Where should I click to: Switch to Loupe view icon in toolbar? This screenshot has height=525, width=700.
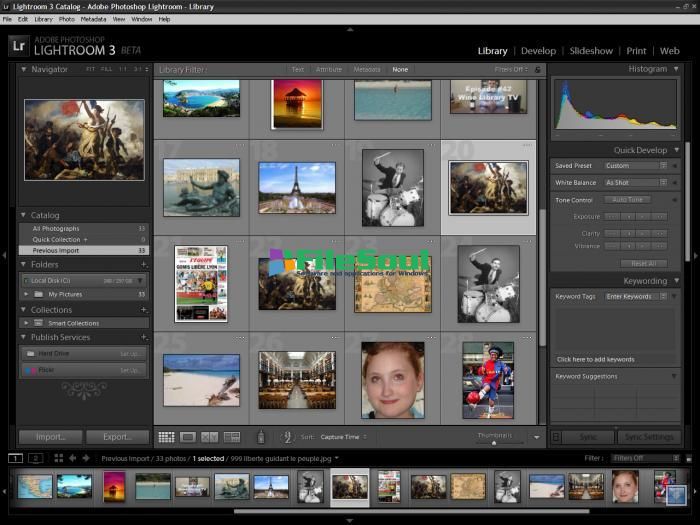pos(187,437)
